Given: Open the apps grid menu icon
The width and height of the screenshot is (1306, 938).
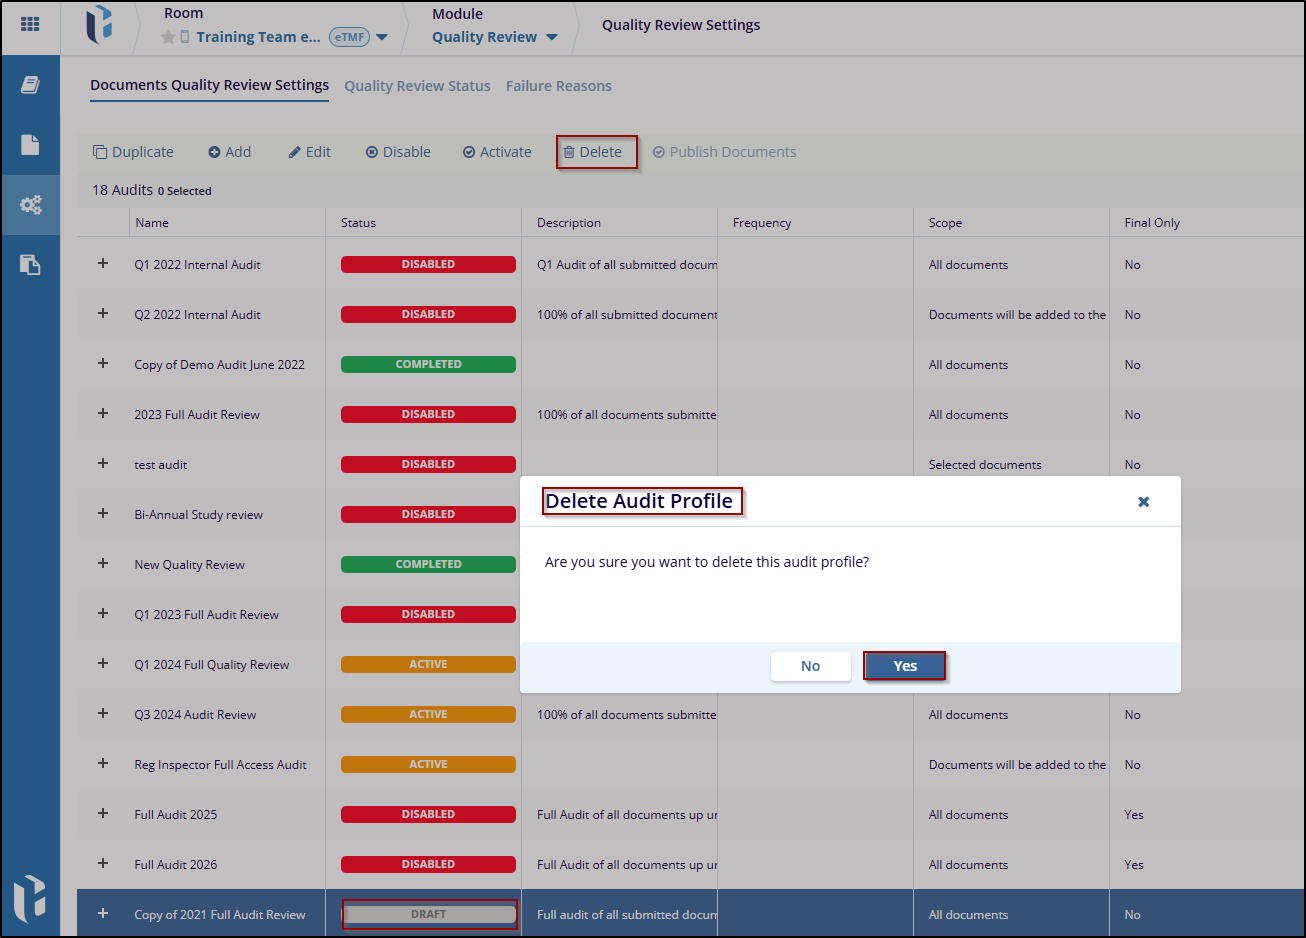Looking at the screenshot, I should pos(30,24).
